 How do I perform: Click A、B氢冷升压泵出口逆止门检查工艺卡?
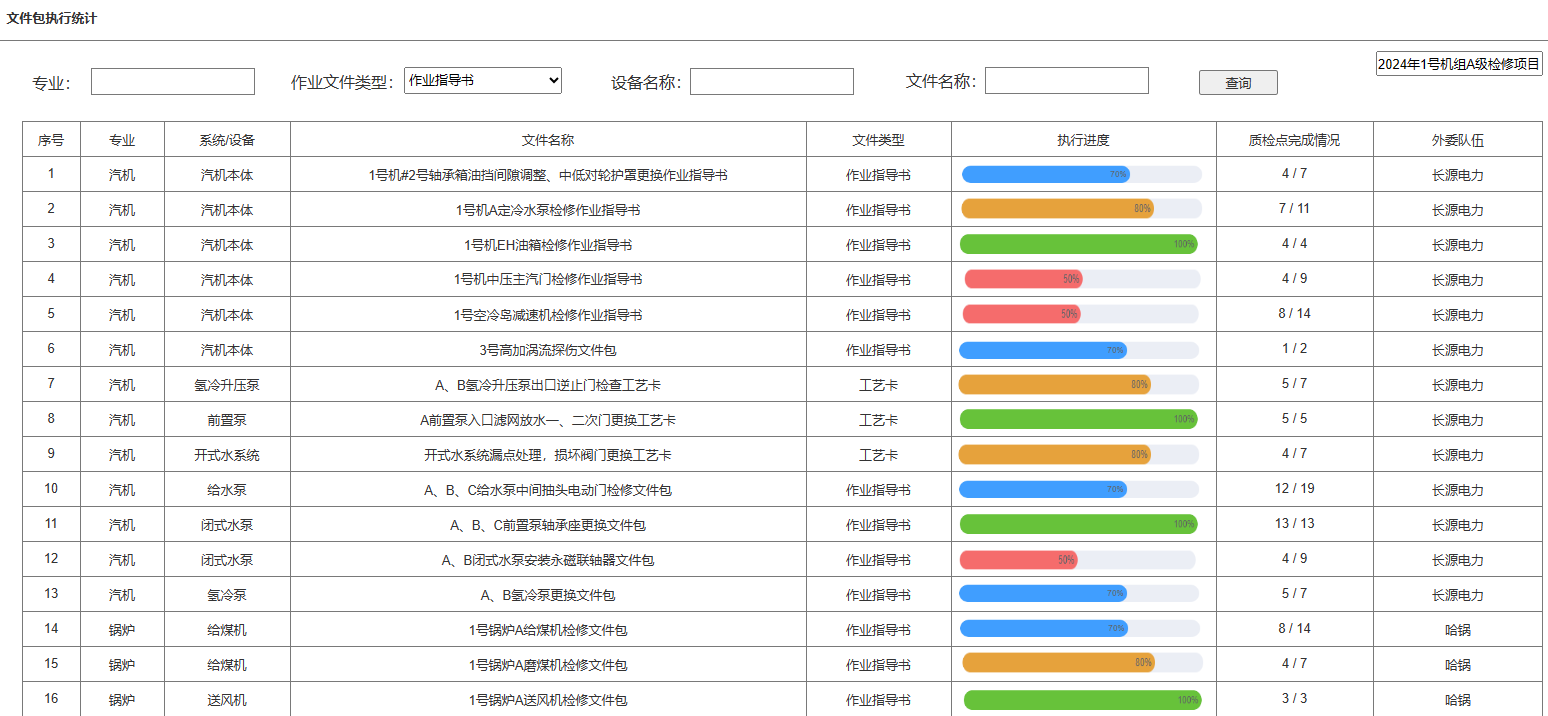coord(548,385)
